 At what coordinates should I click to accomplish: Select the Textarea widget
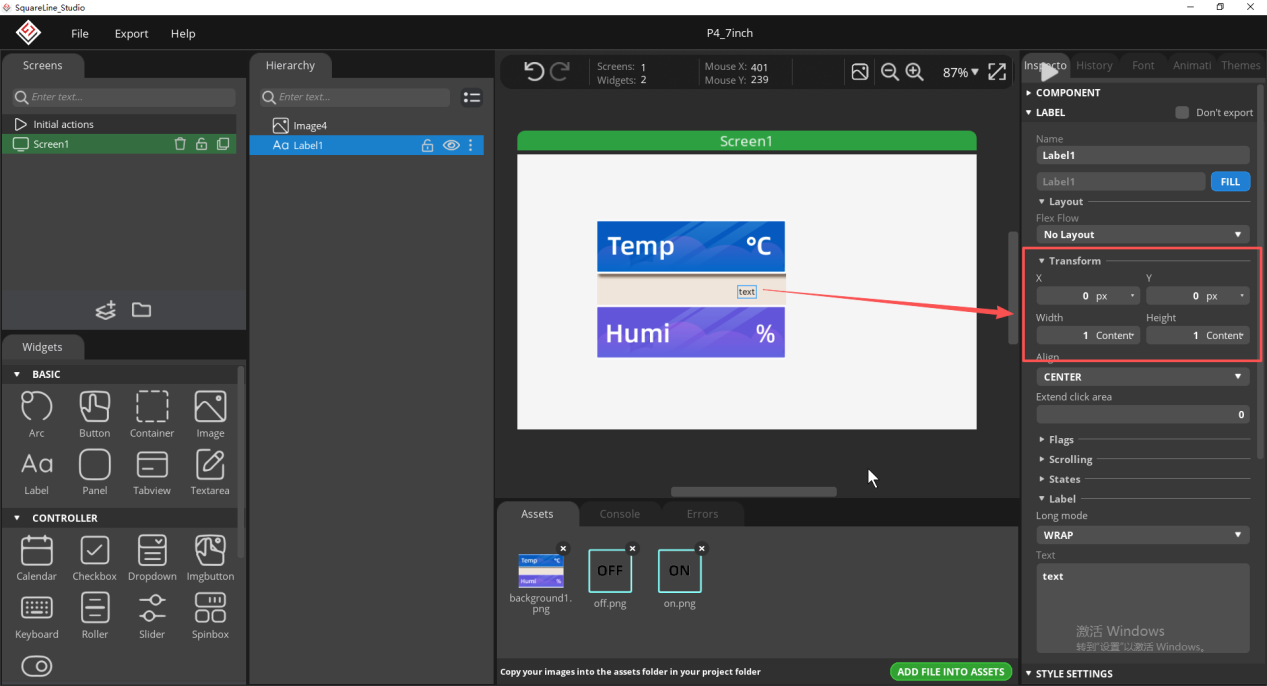pyautogui.click(x=210, y=472)
